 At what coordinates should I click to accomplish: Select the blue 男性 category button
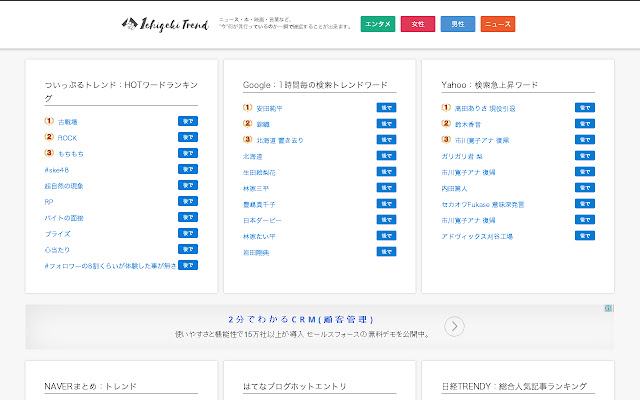pos(458,24)
